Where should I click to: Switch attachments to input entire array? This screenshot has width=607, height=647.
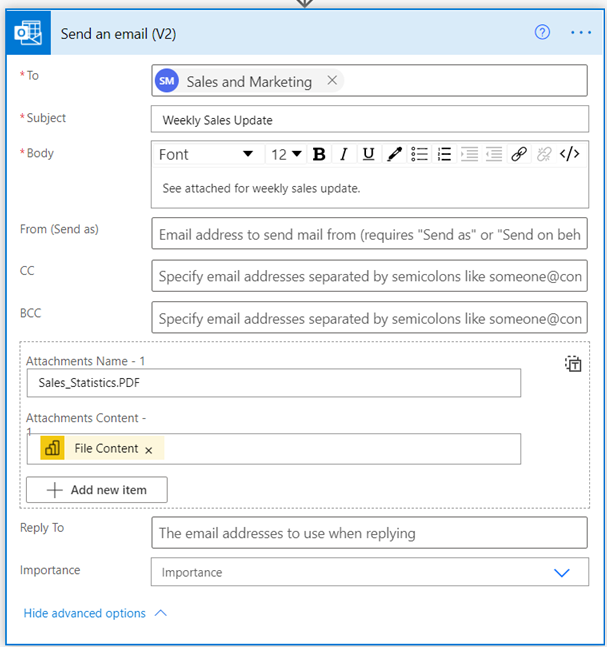(573, 364)
